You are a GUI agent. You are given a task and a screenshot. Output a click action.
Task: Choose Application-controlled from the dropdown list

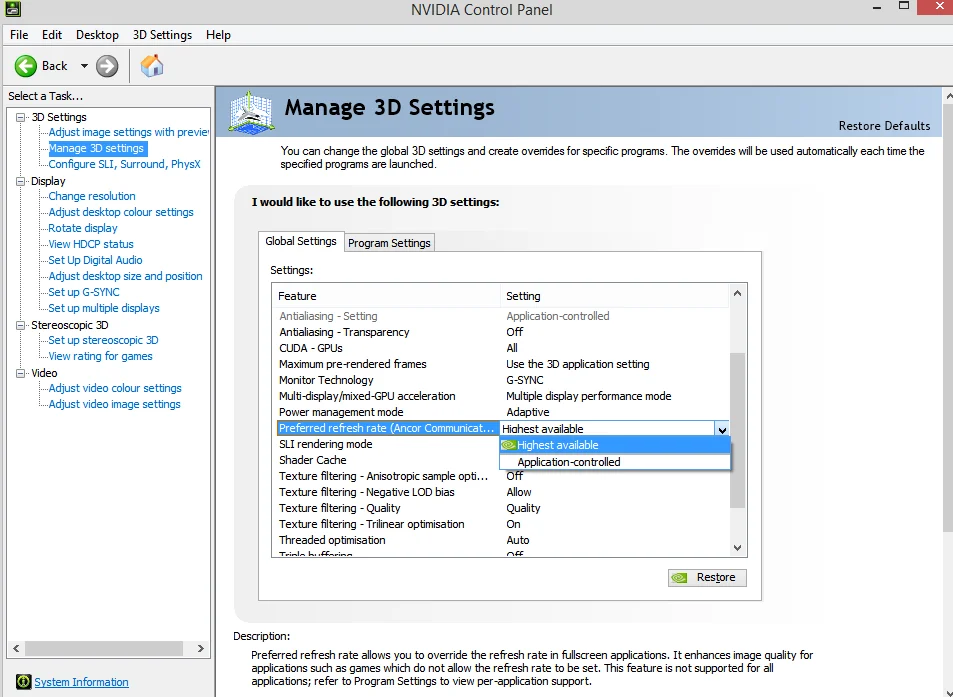click(615, 462)
